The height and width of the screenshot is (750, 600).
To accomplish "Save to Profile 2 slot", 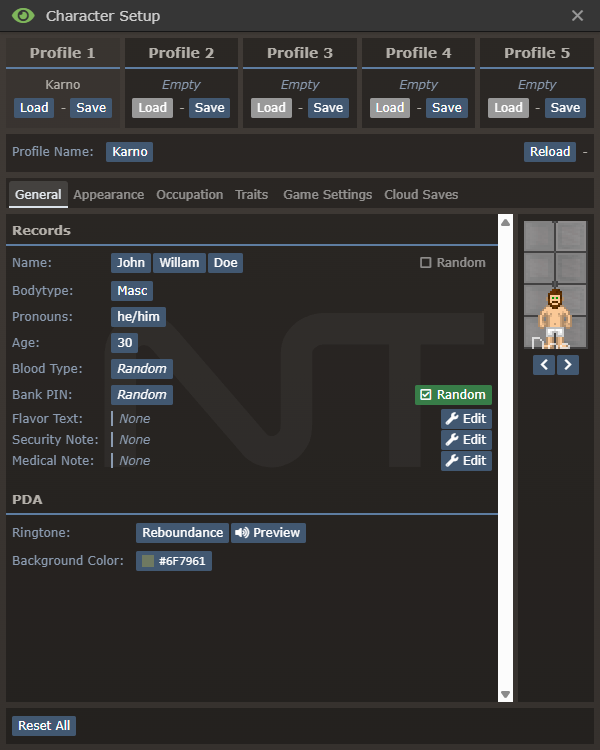I will 209,108.
